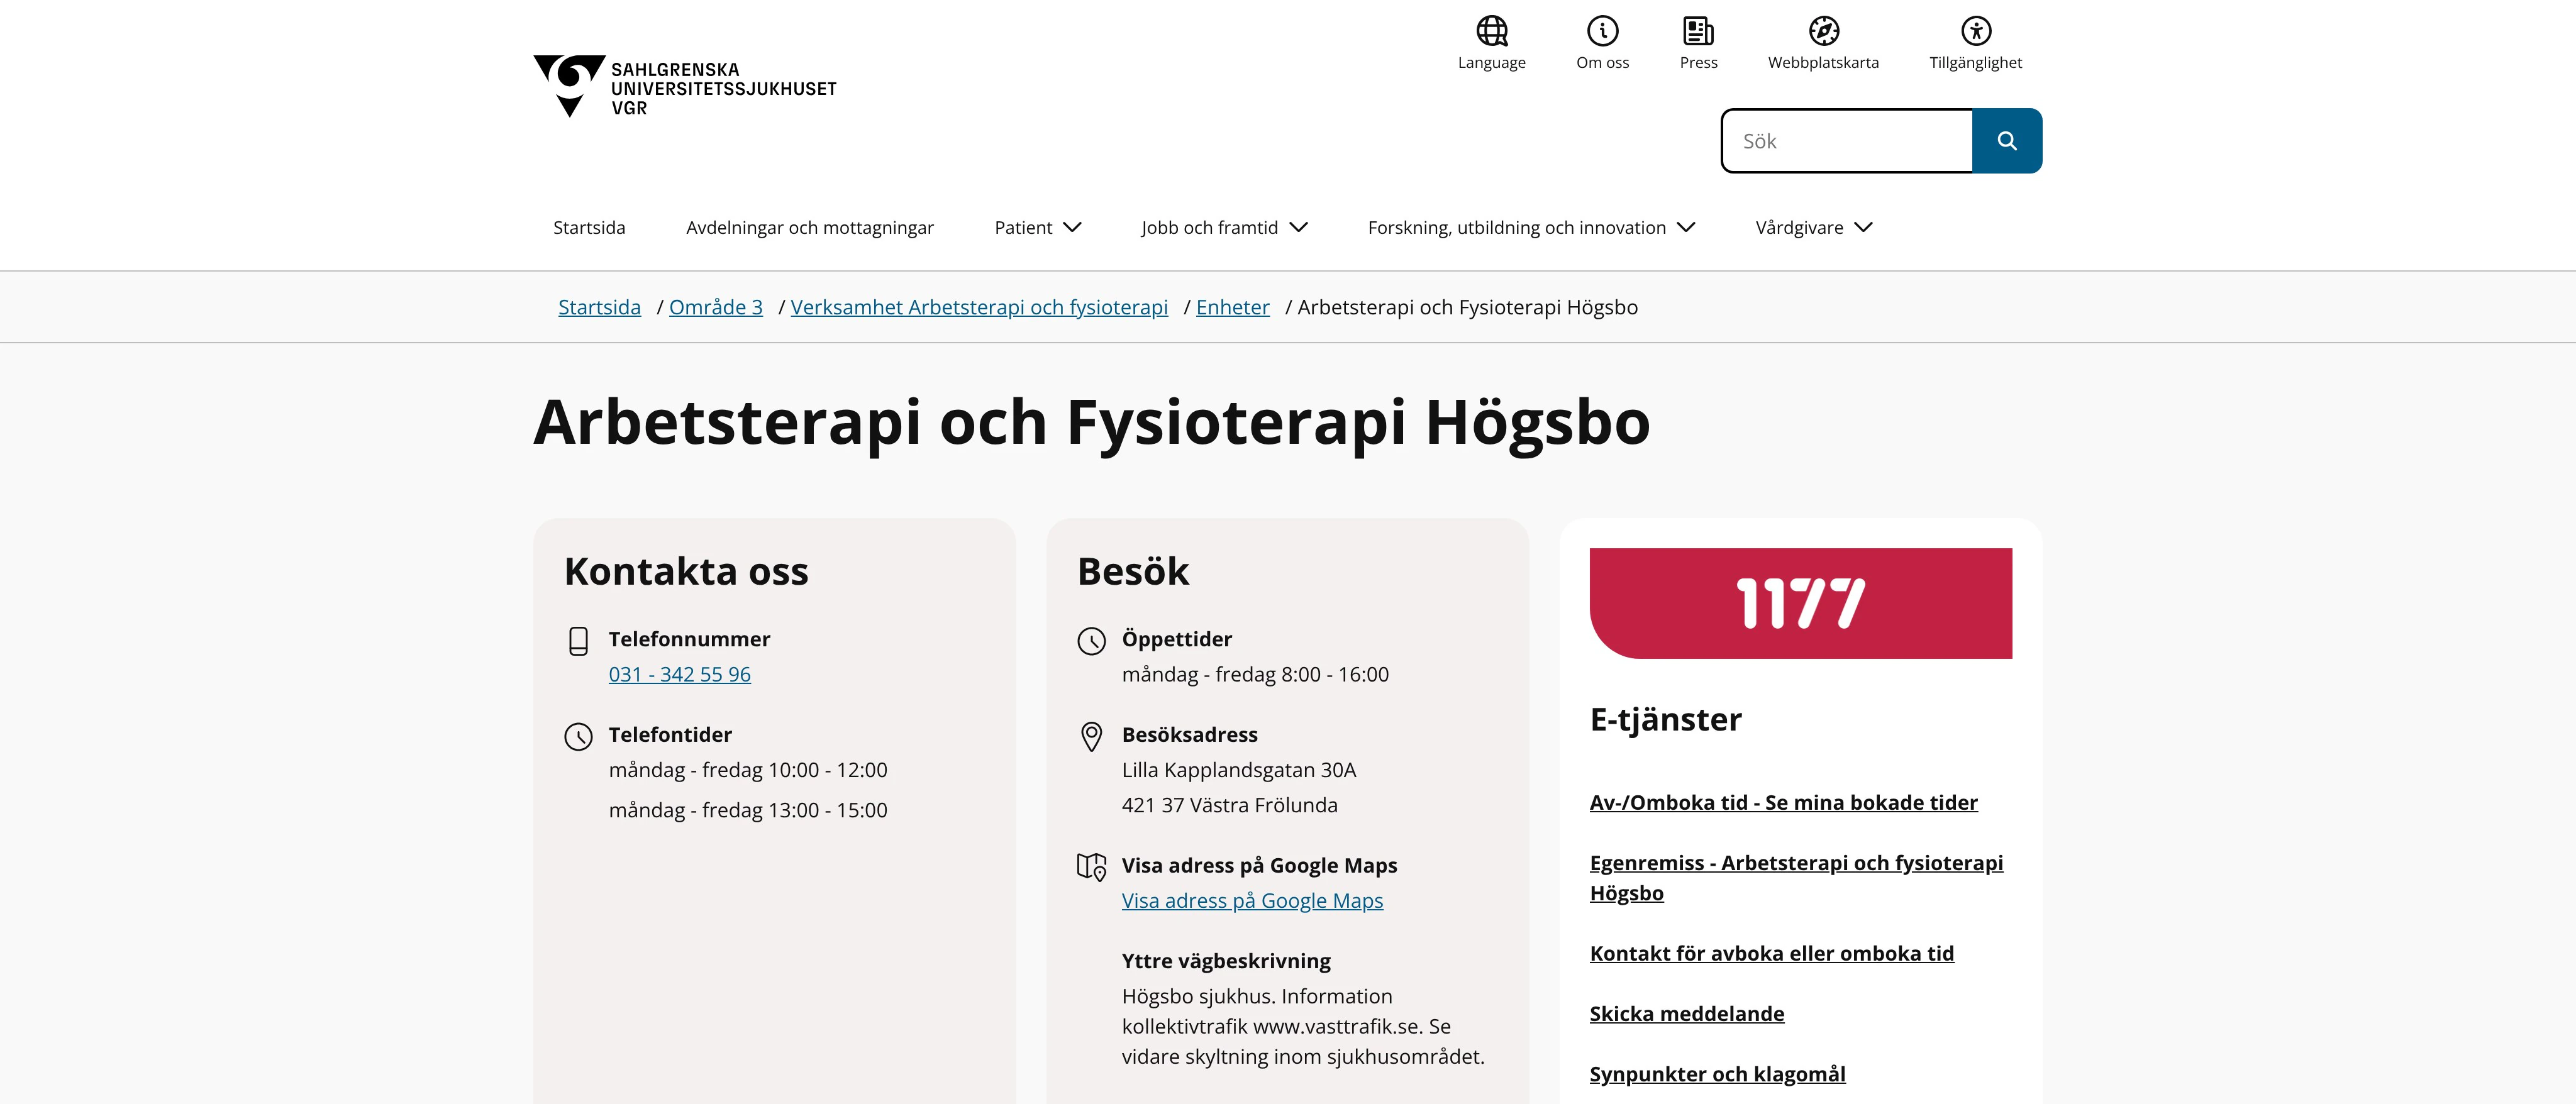Click the Besöksadress label
The height and width of the screenshot is (1104, 2576).
pyautogui.click(x=1189, y=735)
